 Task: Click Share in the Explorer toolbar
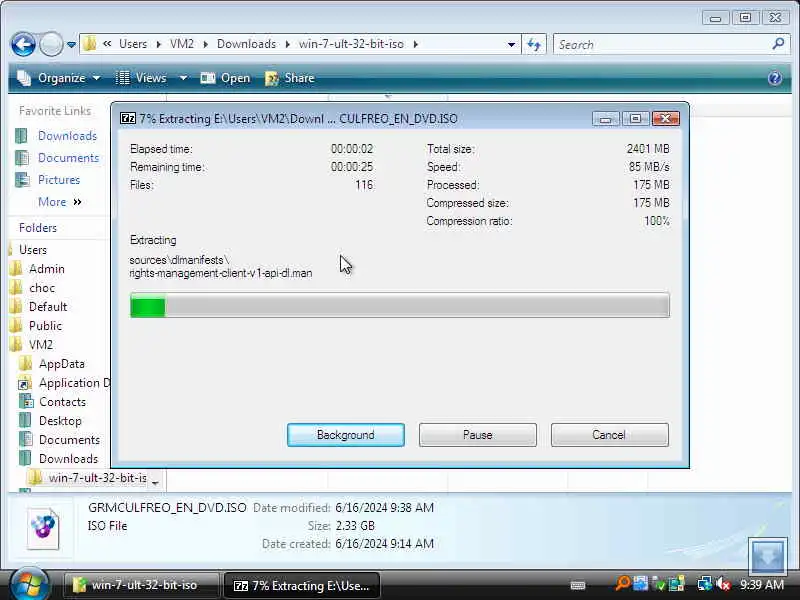pos(290,78)
